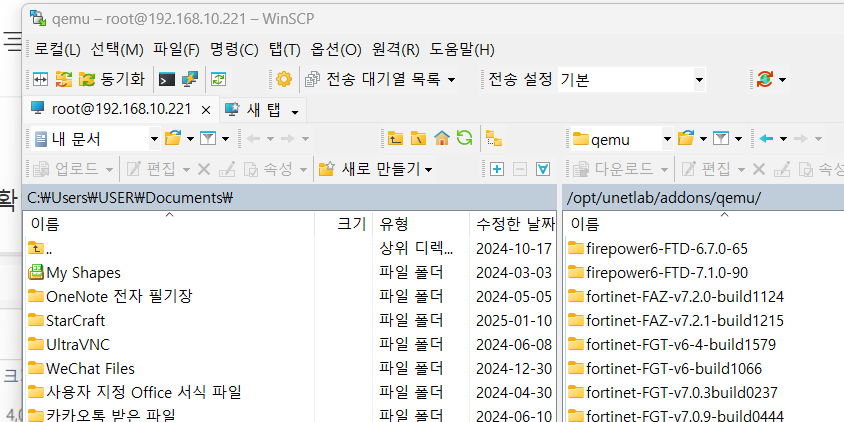Open 도움말(H) menu
The height and width of the screenshot is (422, 844).
pyautogui.click(x=462, y=50)
